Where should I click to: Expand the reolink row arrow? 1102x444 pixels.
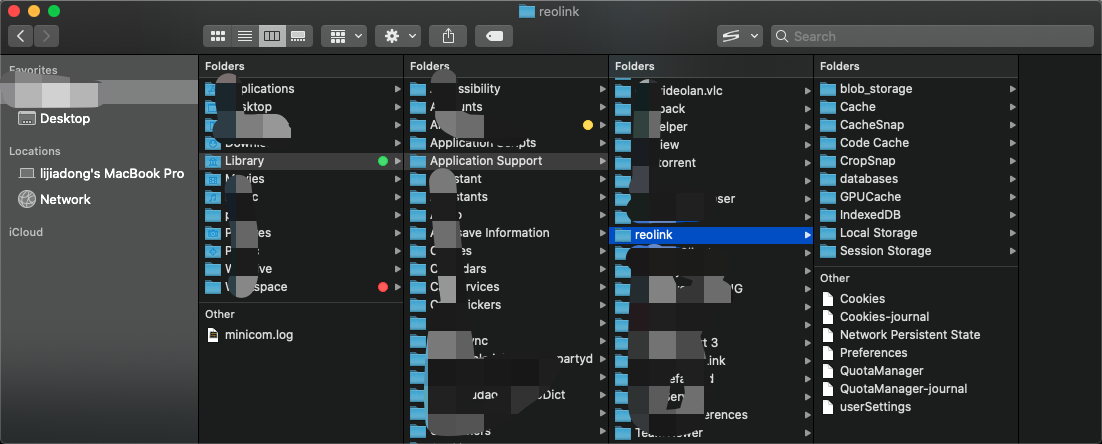click(x=808, y=235)
